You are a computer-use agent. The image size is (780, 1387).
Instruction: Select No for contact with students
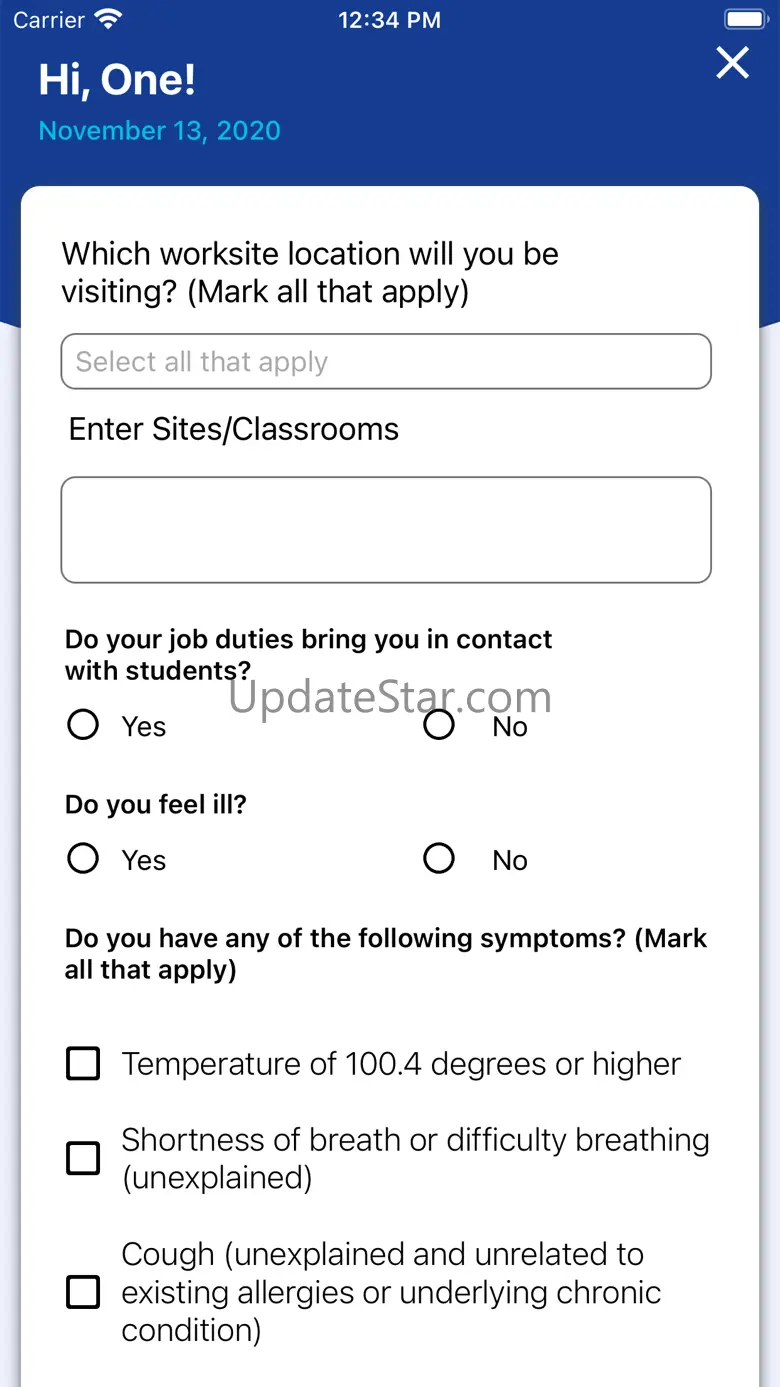(439, 725)
